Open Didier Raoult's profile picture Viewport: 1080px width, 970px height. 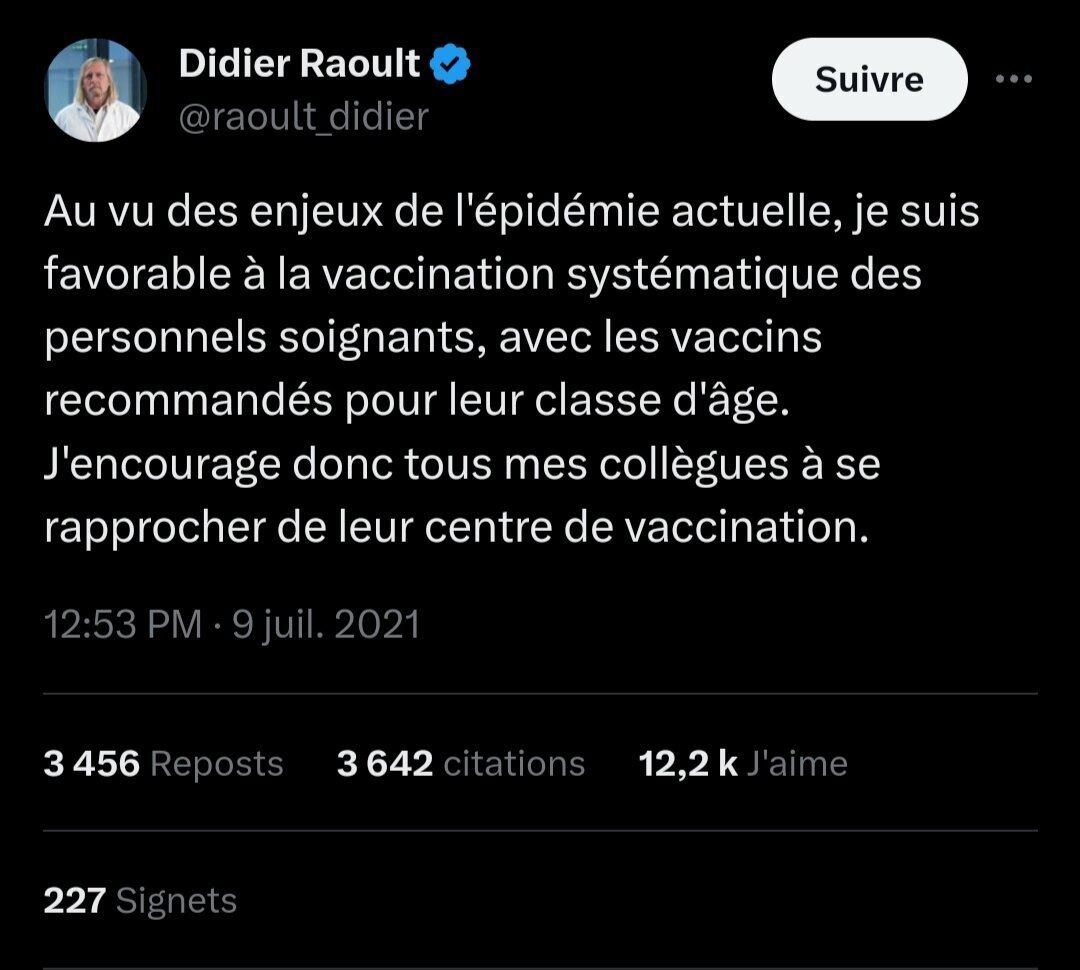click(95, 90)
